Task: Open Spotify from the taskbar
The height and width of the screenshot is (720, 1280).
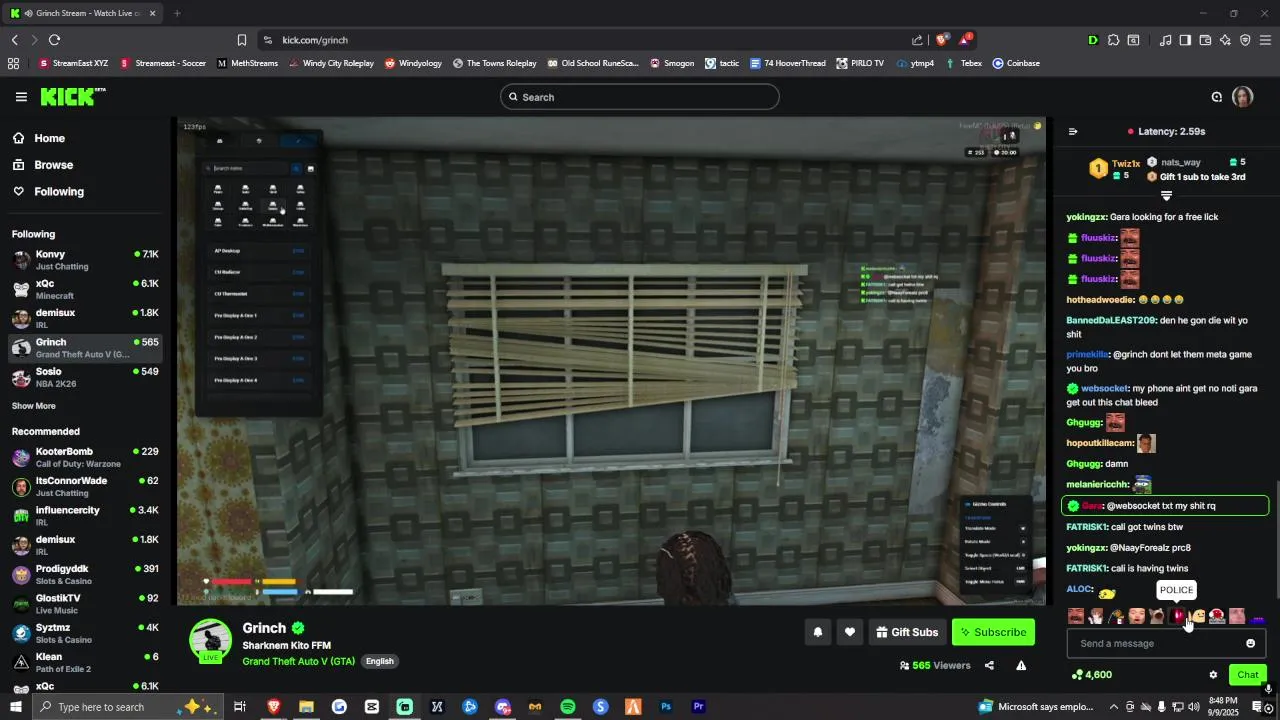Action: point(568,707)
